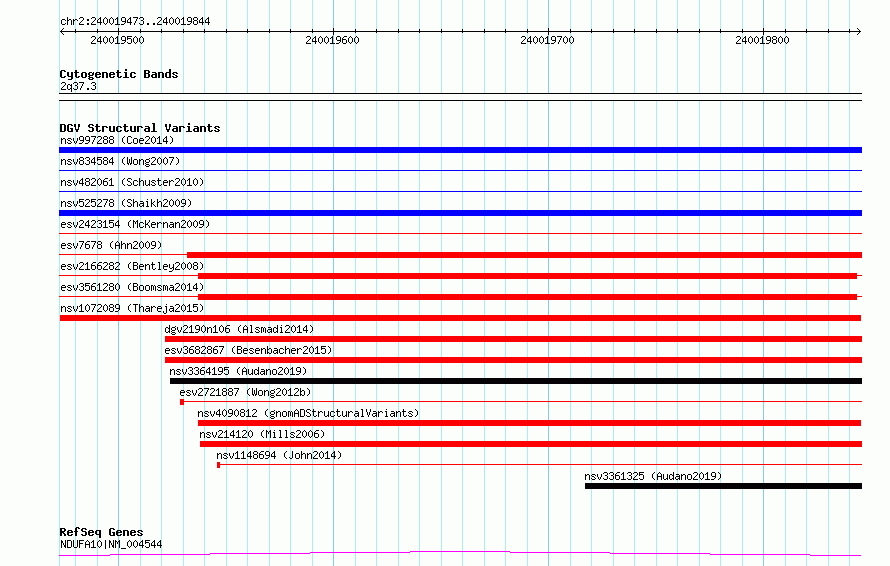Select nsv214120 (Mills2006) variant label
The width and height of the screenshot is (890, 566).
(x=262, y=434)
